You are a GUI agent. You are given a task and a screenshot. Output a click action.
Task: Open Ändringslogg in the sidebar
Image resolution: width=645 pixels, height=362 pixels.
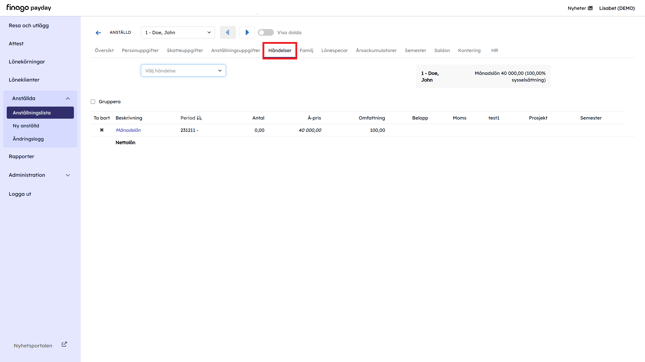pyautogui.click(x=28, y=139)
